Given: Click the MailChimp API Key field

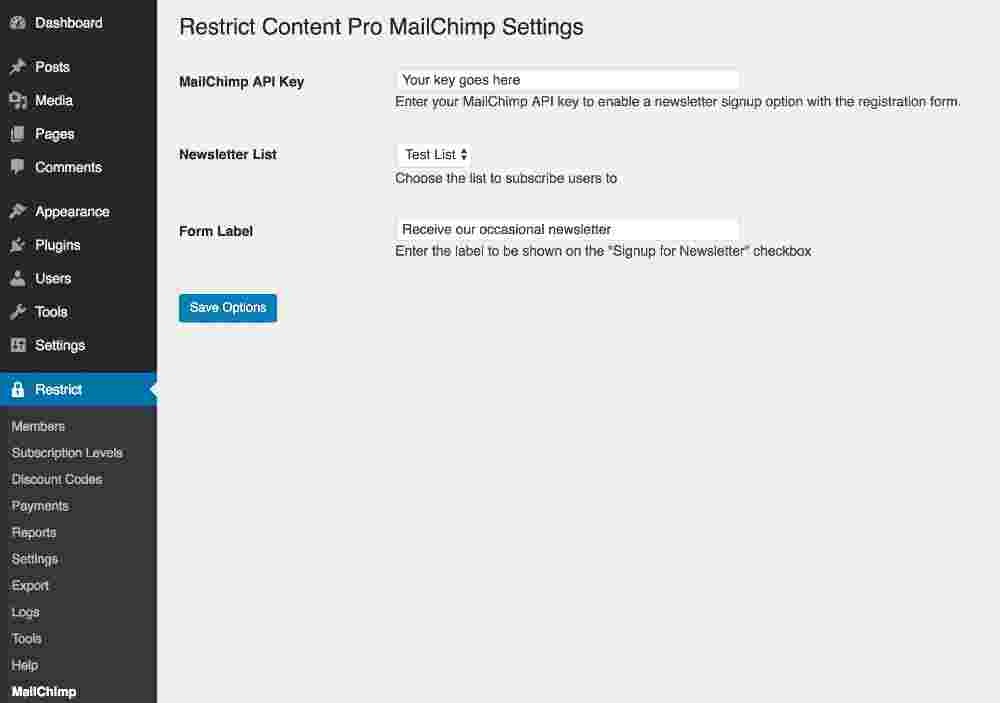Looking at the screenshot, I should tap(568, 80).
